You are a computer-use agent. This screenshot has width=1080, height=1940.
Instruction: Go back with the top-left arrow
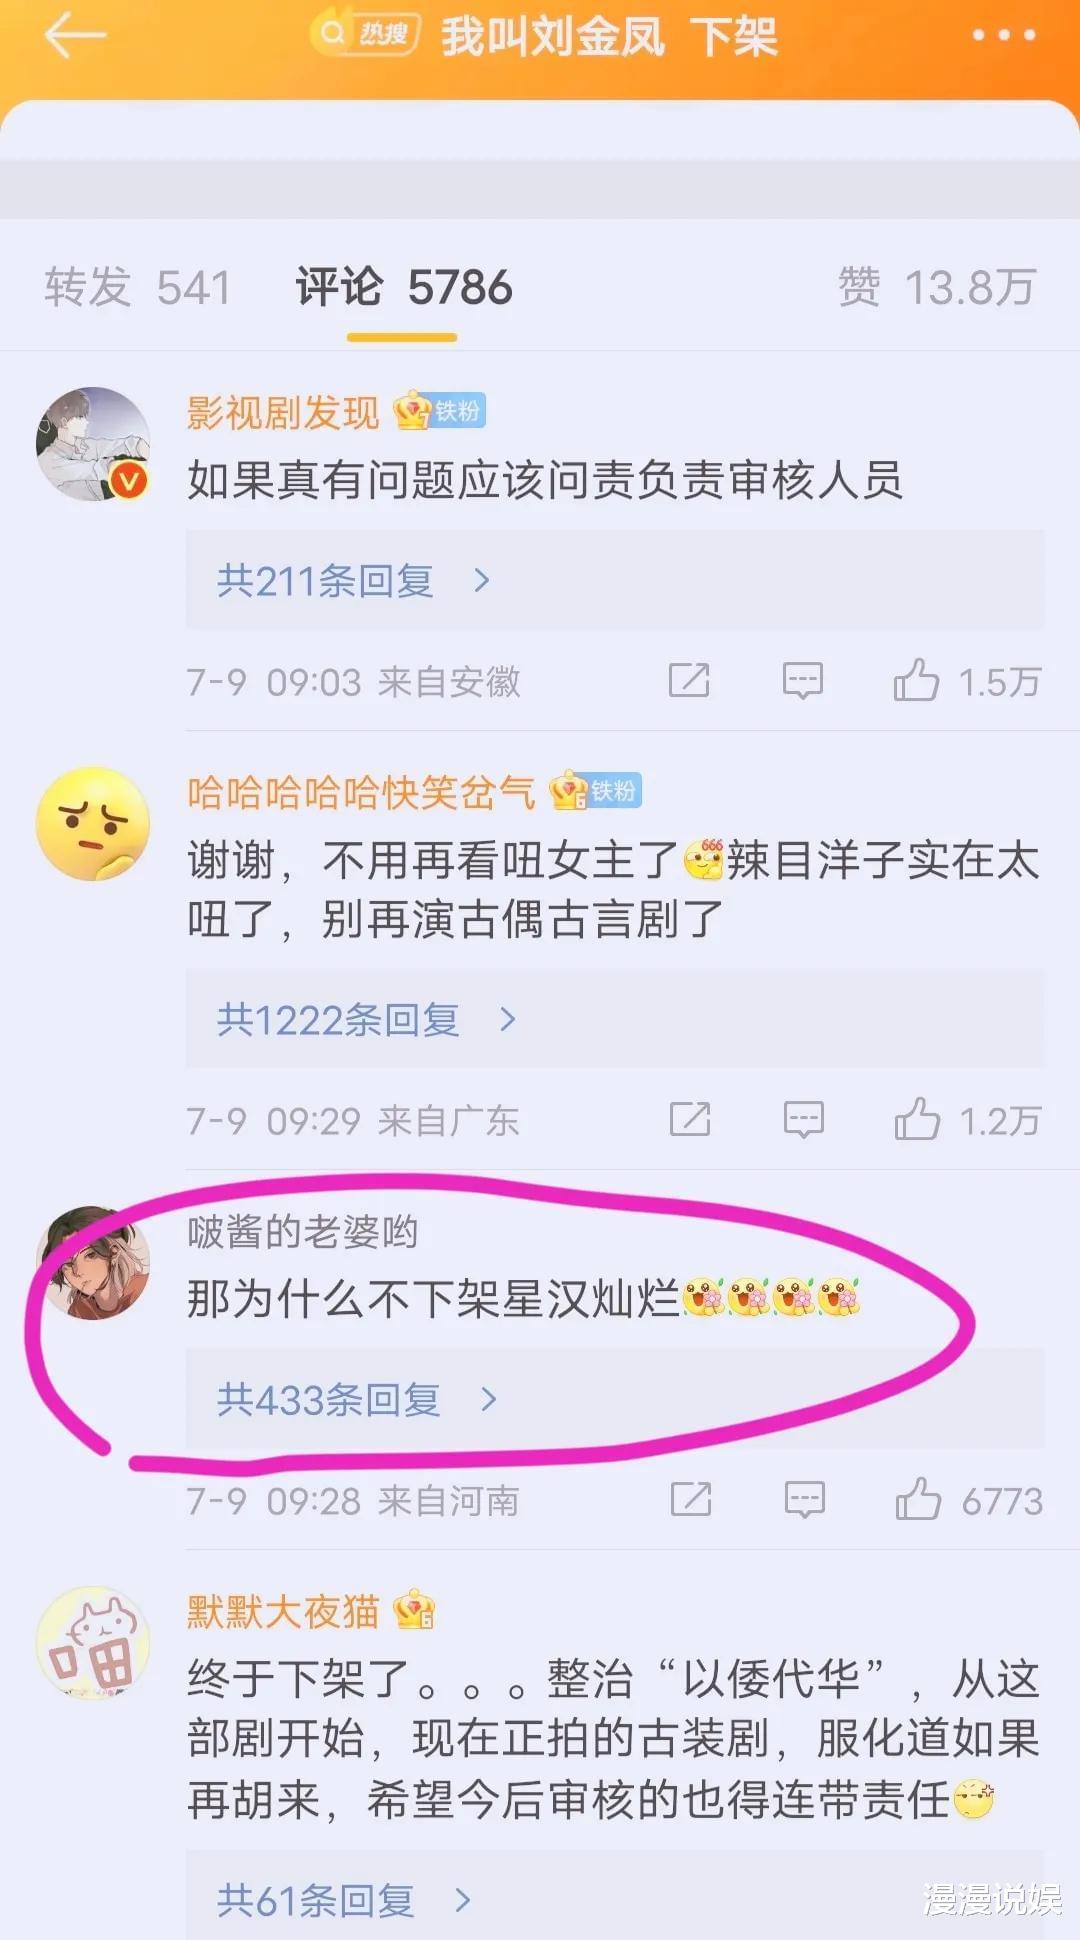point(75,36)
